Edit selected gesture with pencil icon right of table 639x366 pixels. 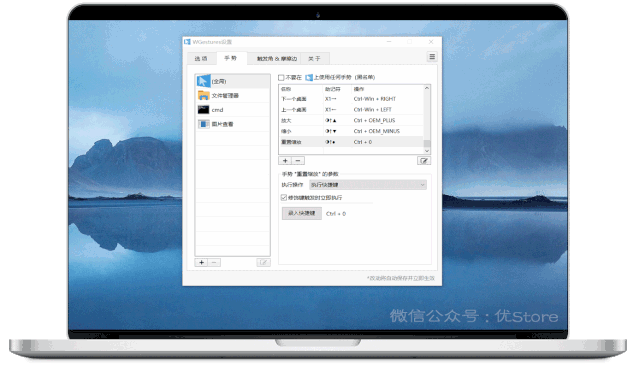(x=424, y=161)
